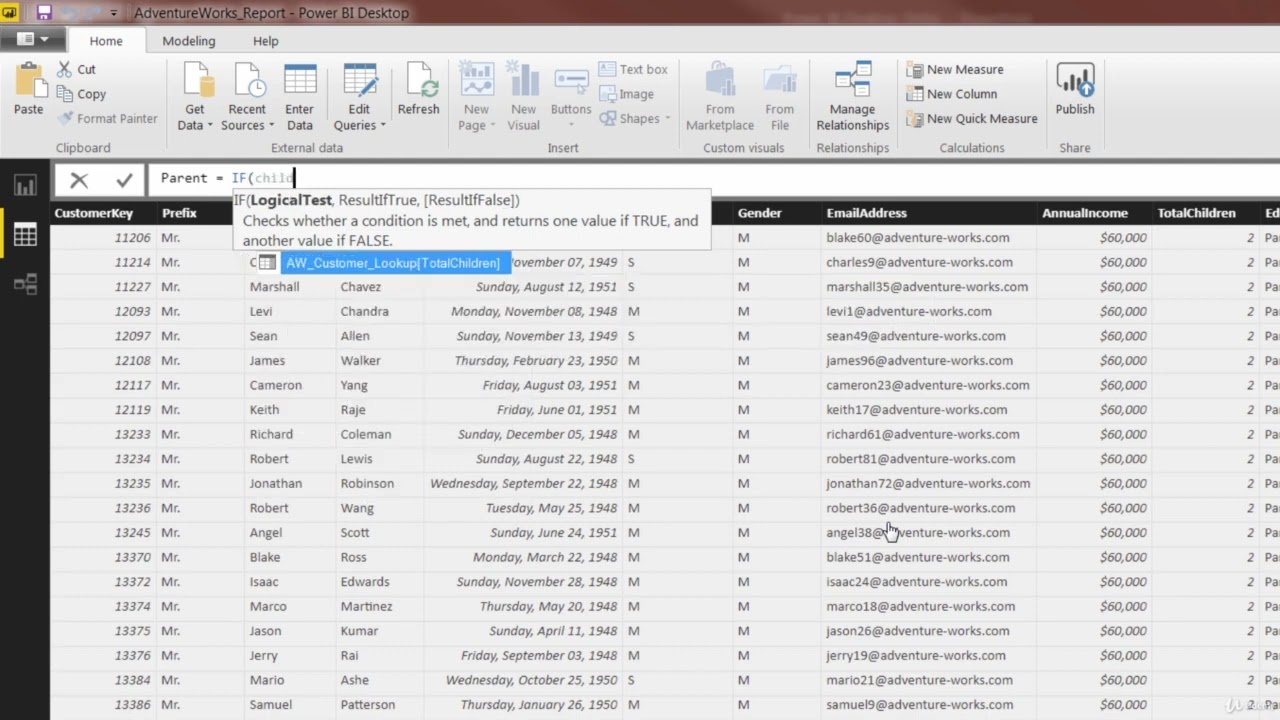Switch to Relationships view in sidebar
Viewport: 1280px width, 720px height.
coord(25,285)
